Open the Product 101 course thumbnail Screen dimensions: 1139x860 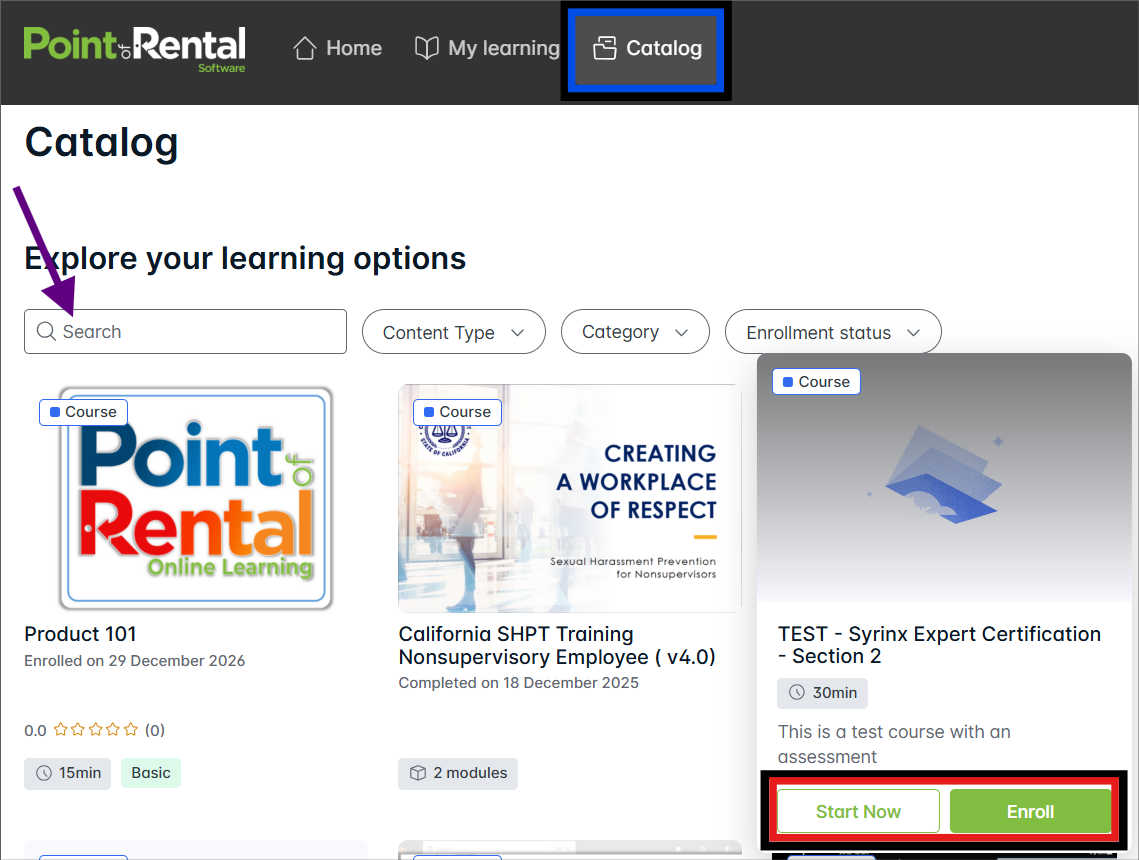coord(195,498)
